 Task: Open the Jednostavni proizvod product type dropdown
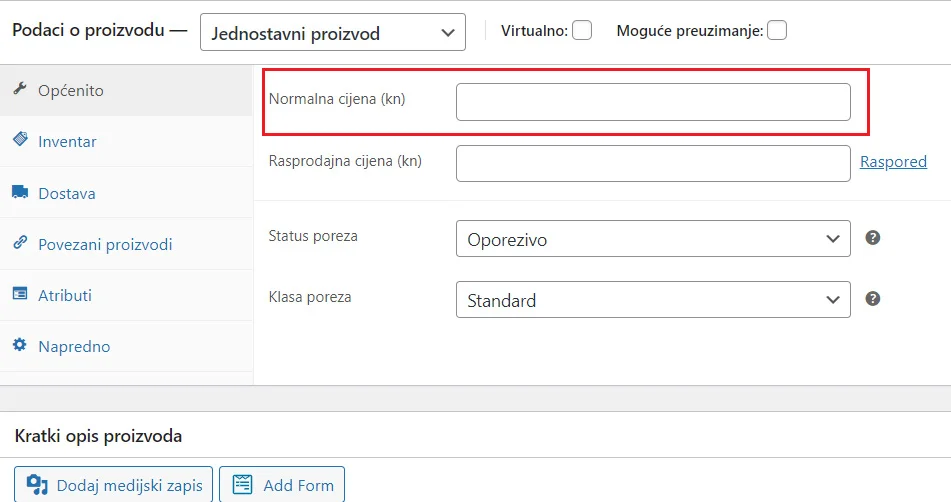coord(333,32)
